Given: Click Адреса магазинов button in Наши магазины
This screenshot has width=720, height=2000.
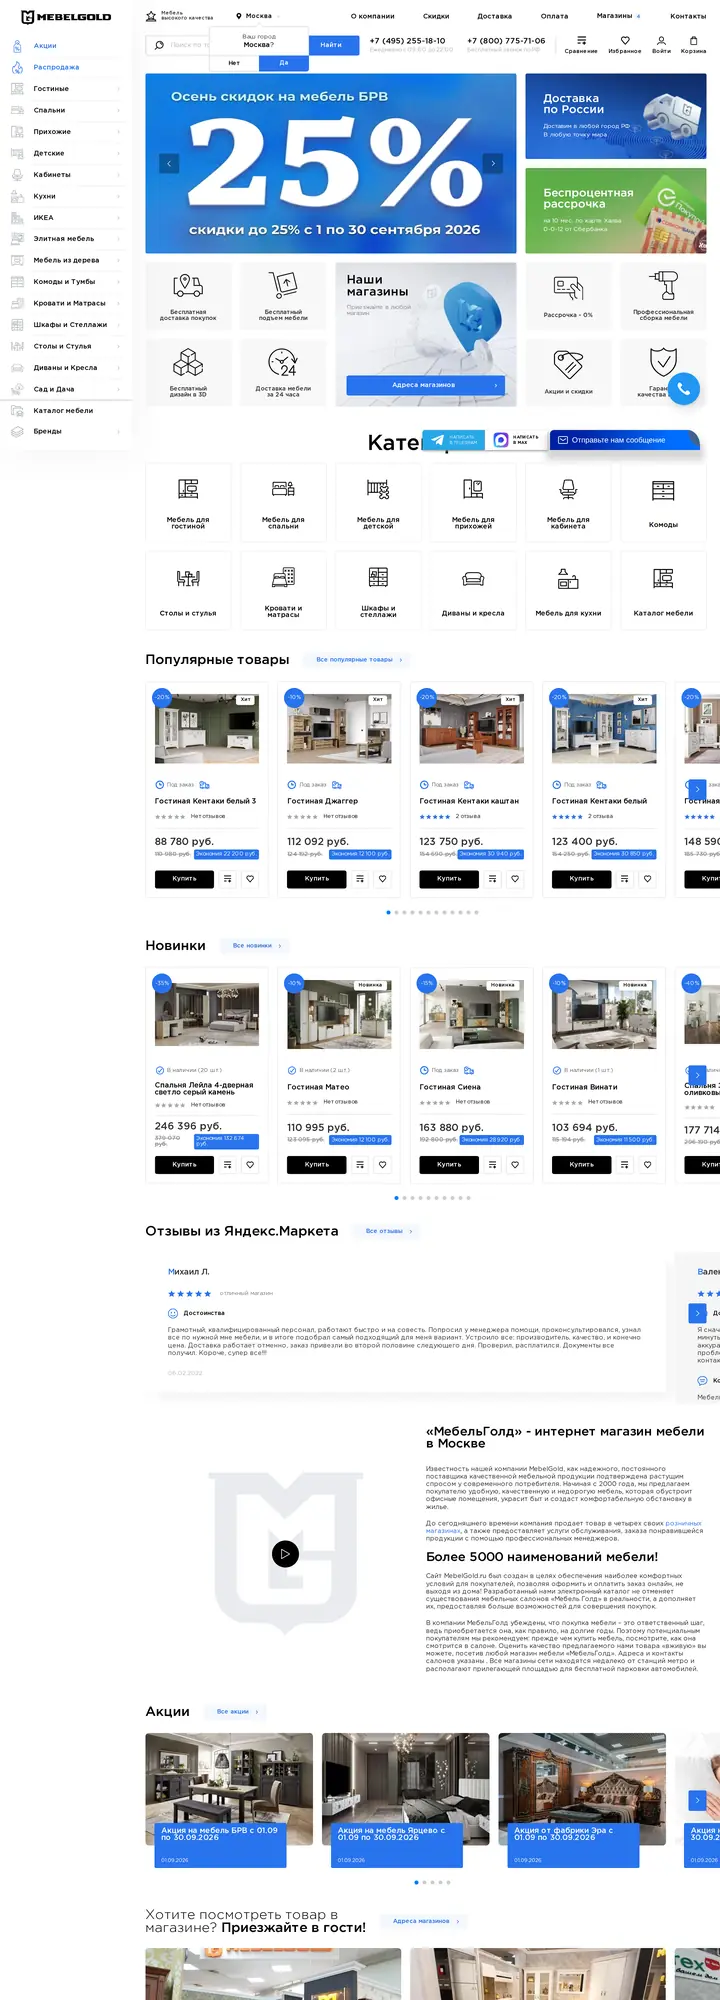Looking at the screenshot, I should pyautogui.click(x=425, y=385).
